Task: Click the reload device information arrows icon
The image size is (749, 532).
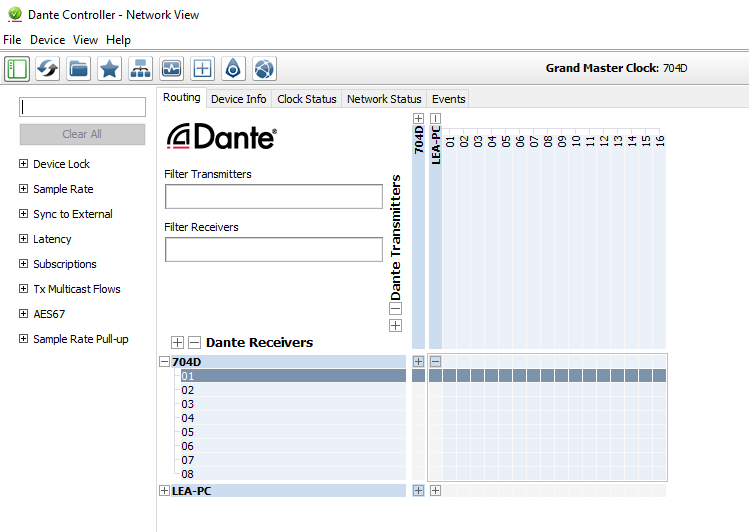Action: click(47, 69)
